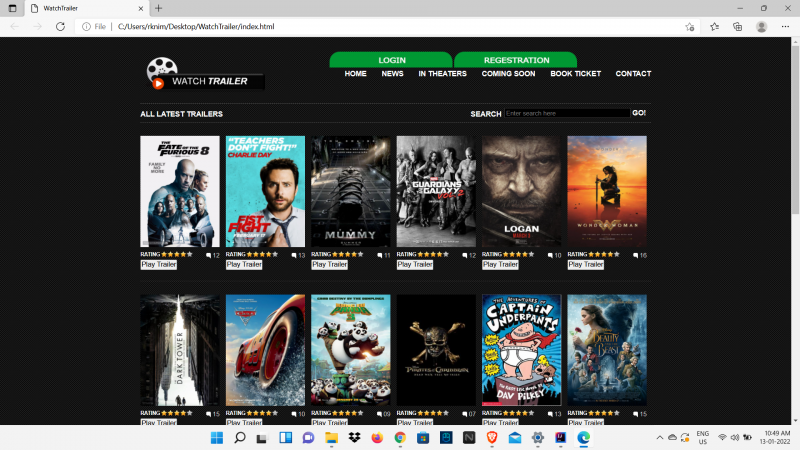Open the Fate of the Furious 8 poster
The height and width of the screenshot is (450, 800).
(x=180, y=191)
